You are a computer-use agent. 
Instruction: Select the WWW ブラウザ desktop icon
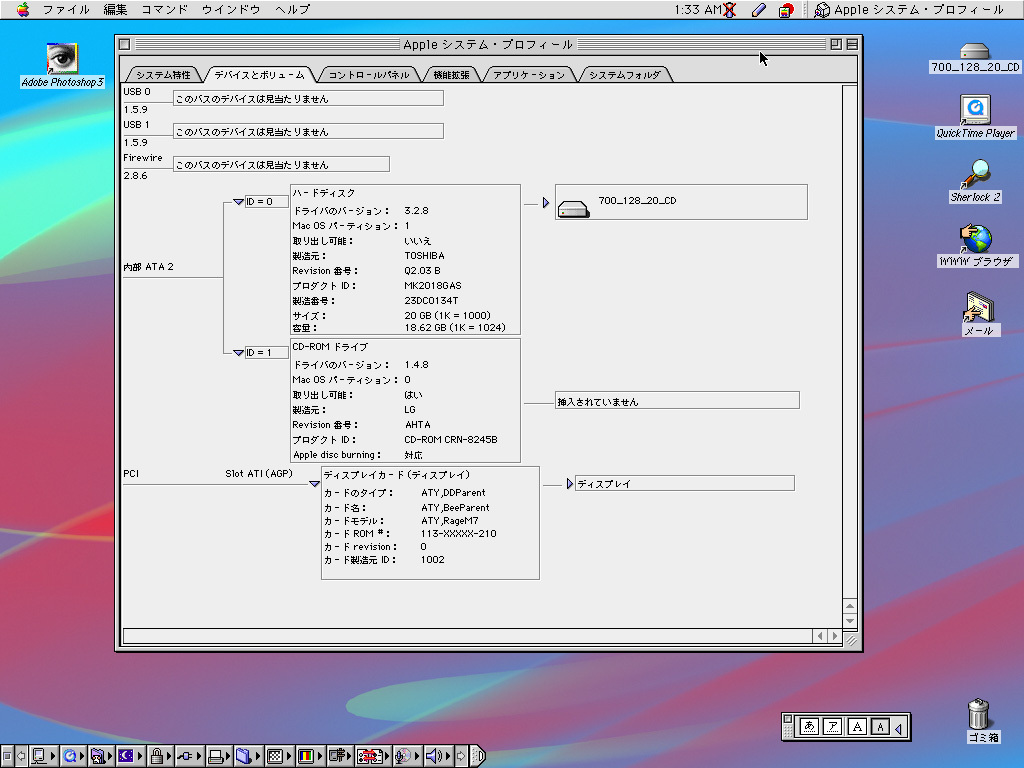click(x=975, y=239)
